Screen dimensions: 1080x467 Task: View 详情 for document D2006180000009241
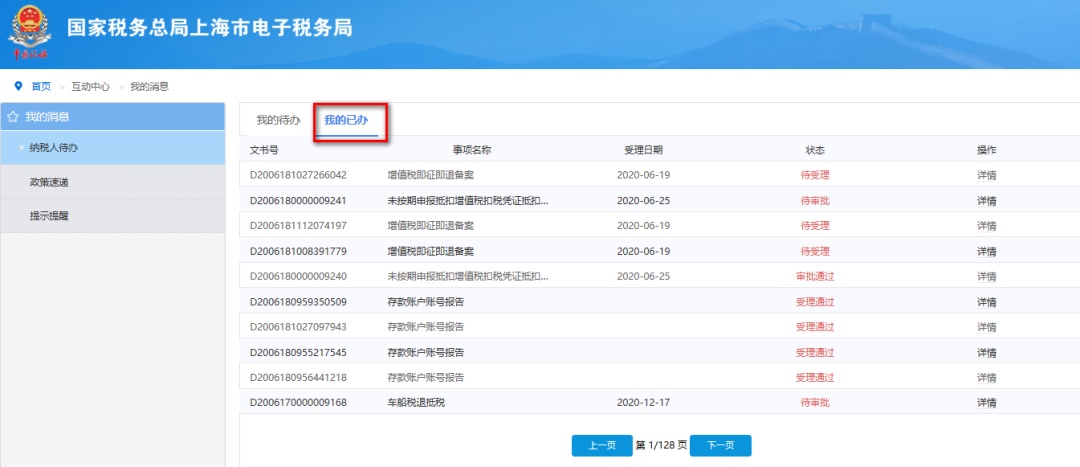986,200
